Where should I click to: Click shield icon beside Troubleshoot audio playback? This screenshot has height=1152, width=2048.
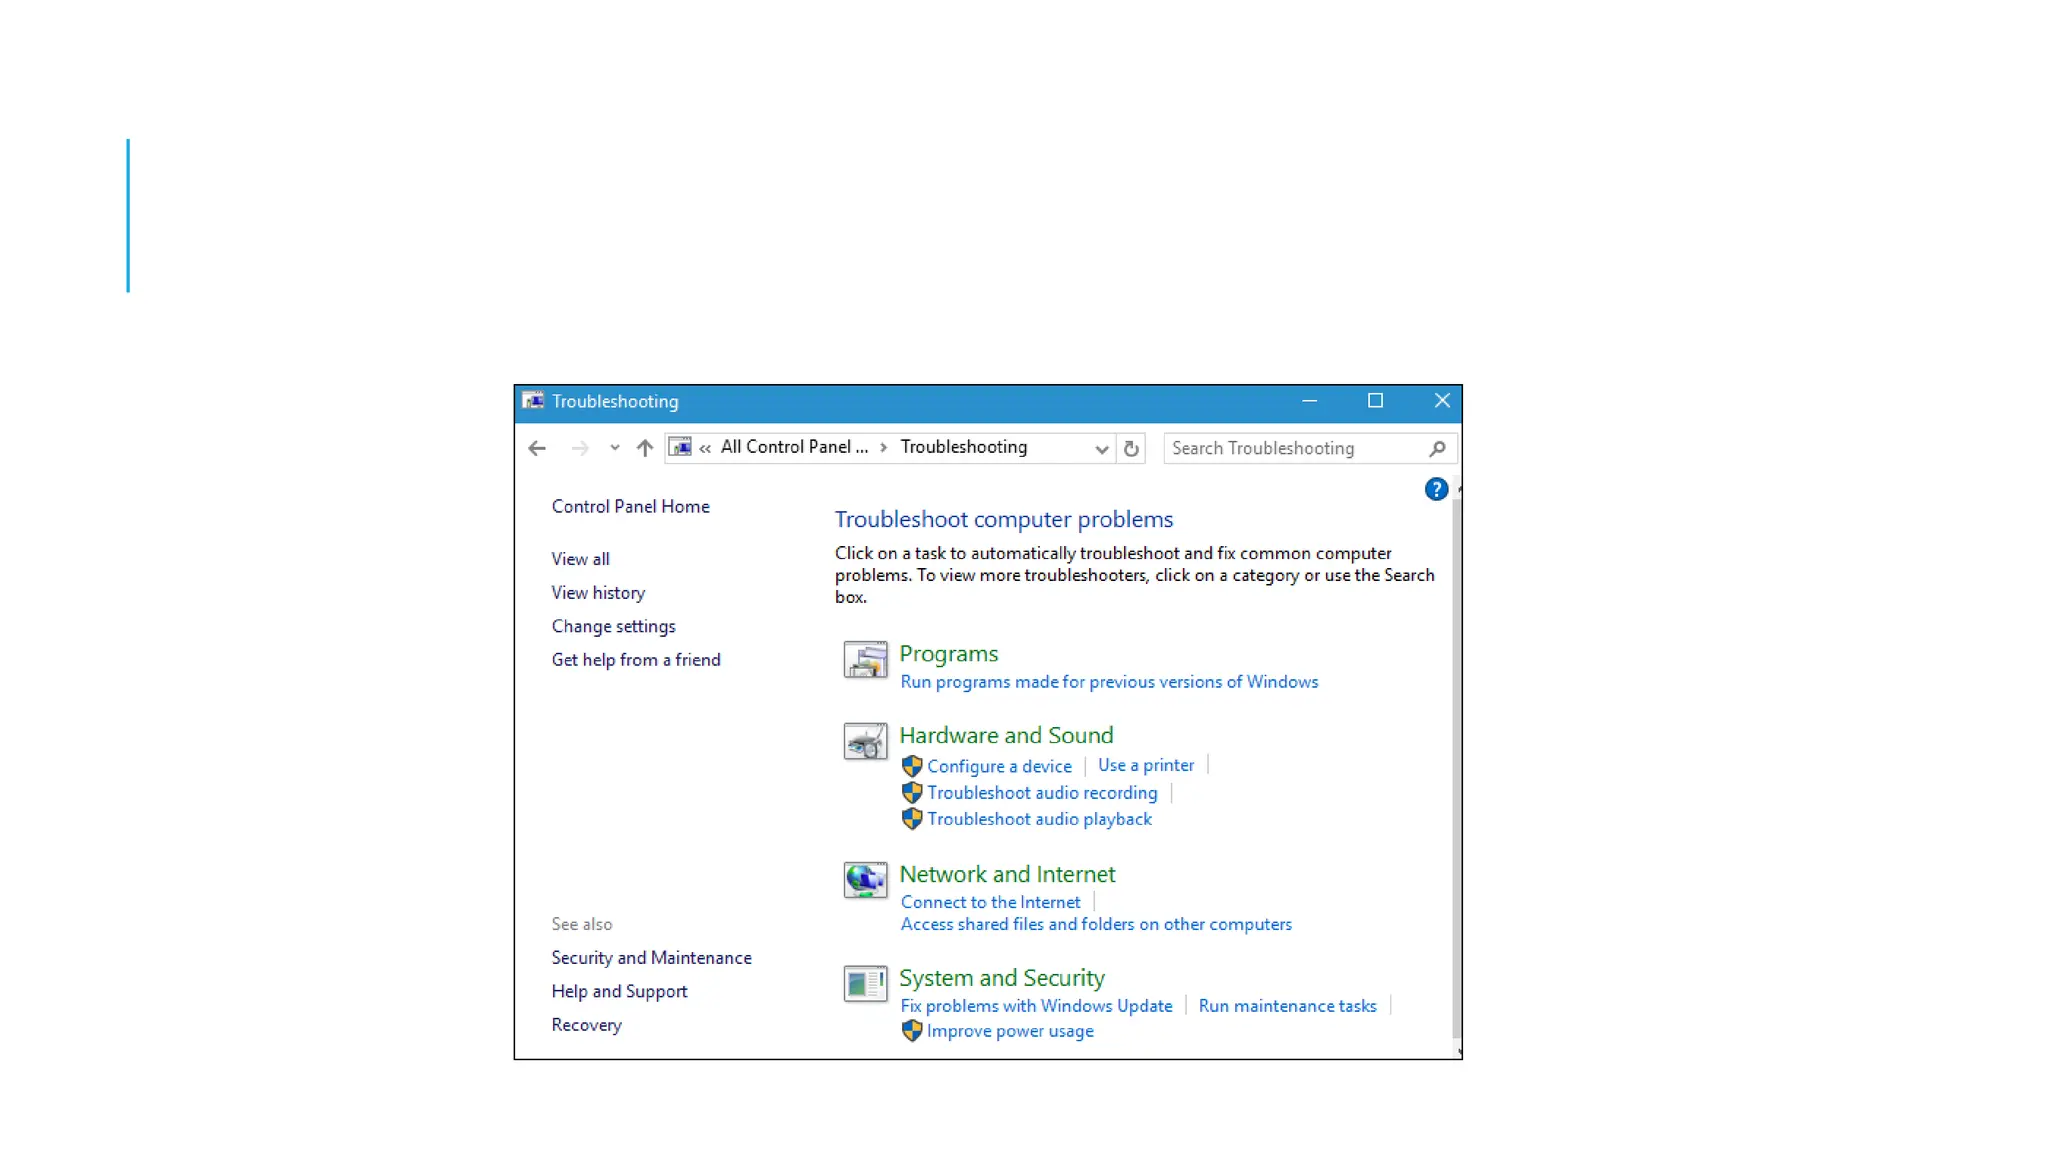click(912, 819)
